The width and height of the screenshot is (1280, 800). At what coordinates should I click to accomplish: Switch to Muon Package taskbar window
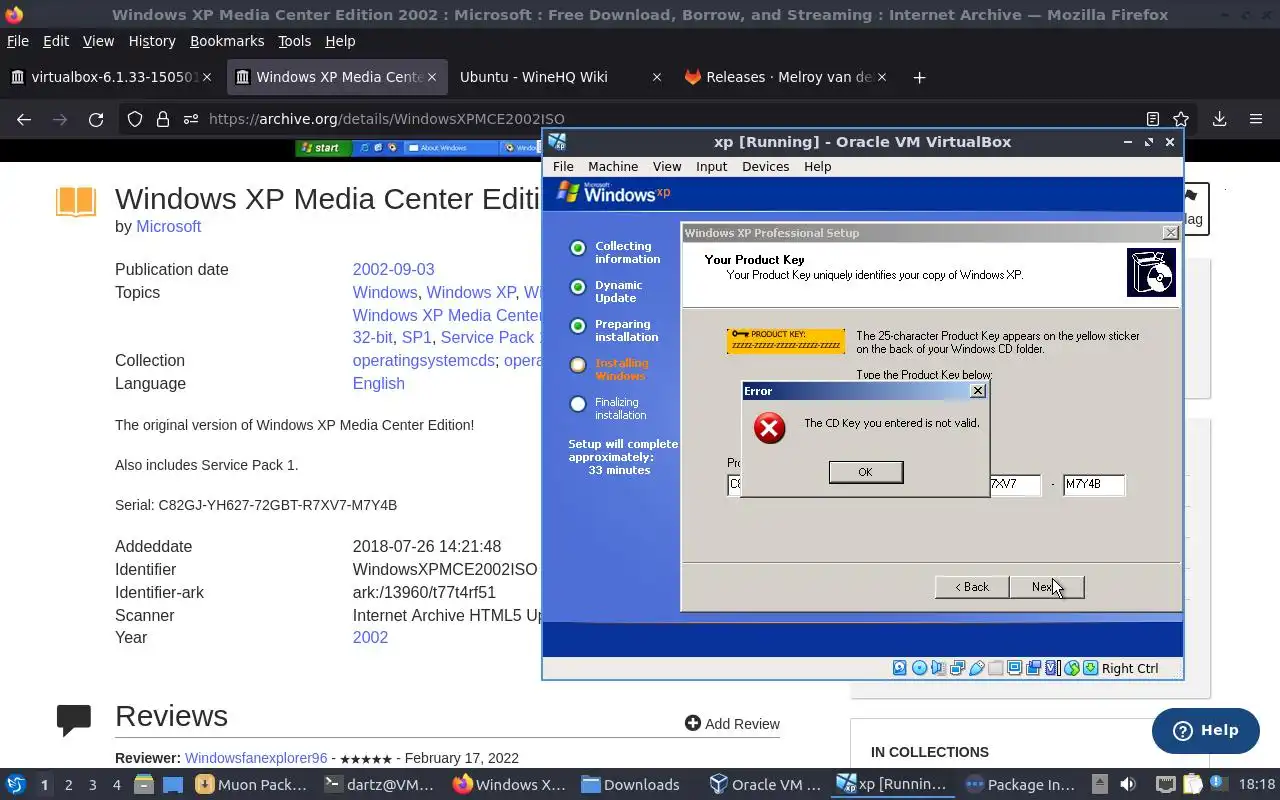tap(252, 785)
